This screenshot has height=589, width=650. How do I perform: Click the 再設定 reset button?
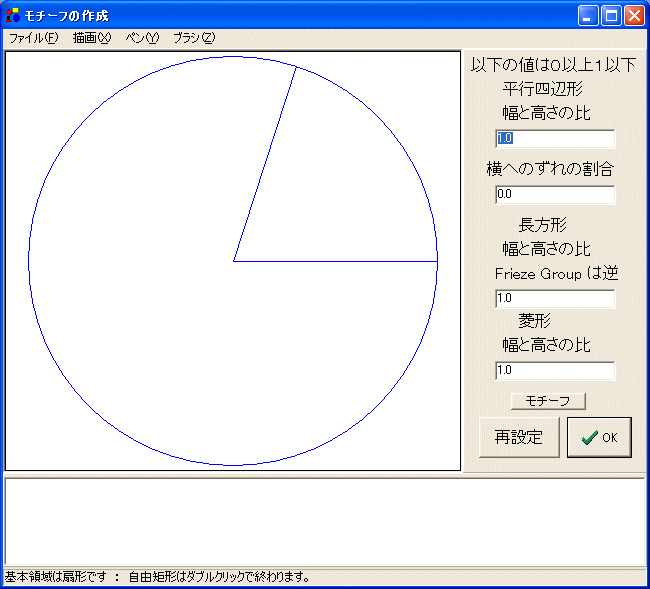tap(519, 437)
